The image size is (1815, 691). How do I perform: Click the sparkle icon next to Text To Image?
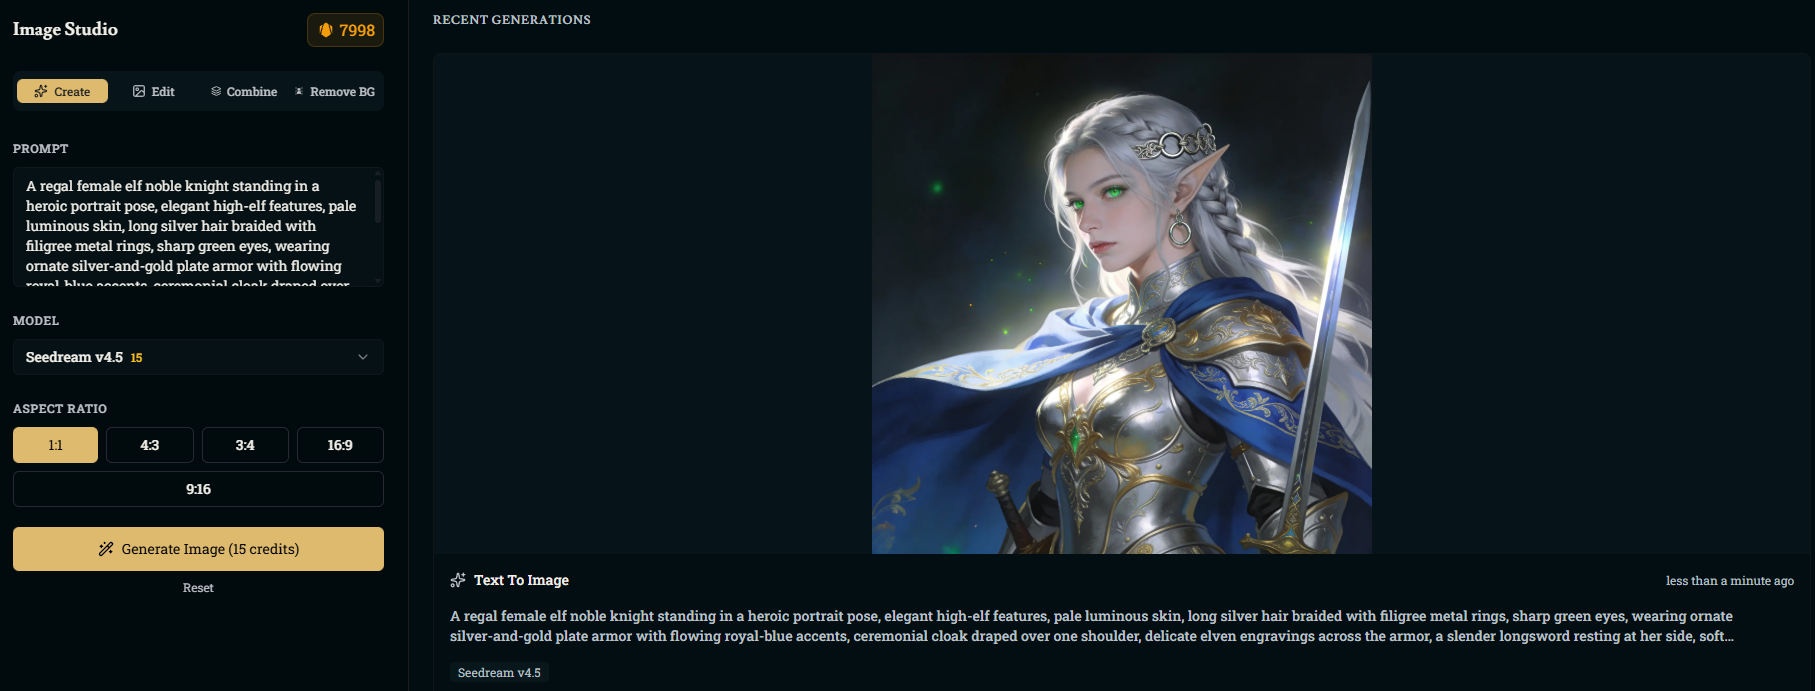(x=458, y=580)
